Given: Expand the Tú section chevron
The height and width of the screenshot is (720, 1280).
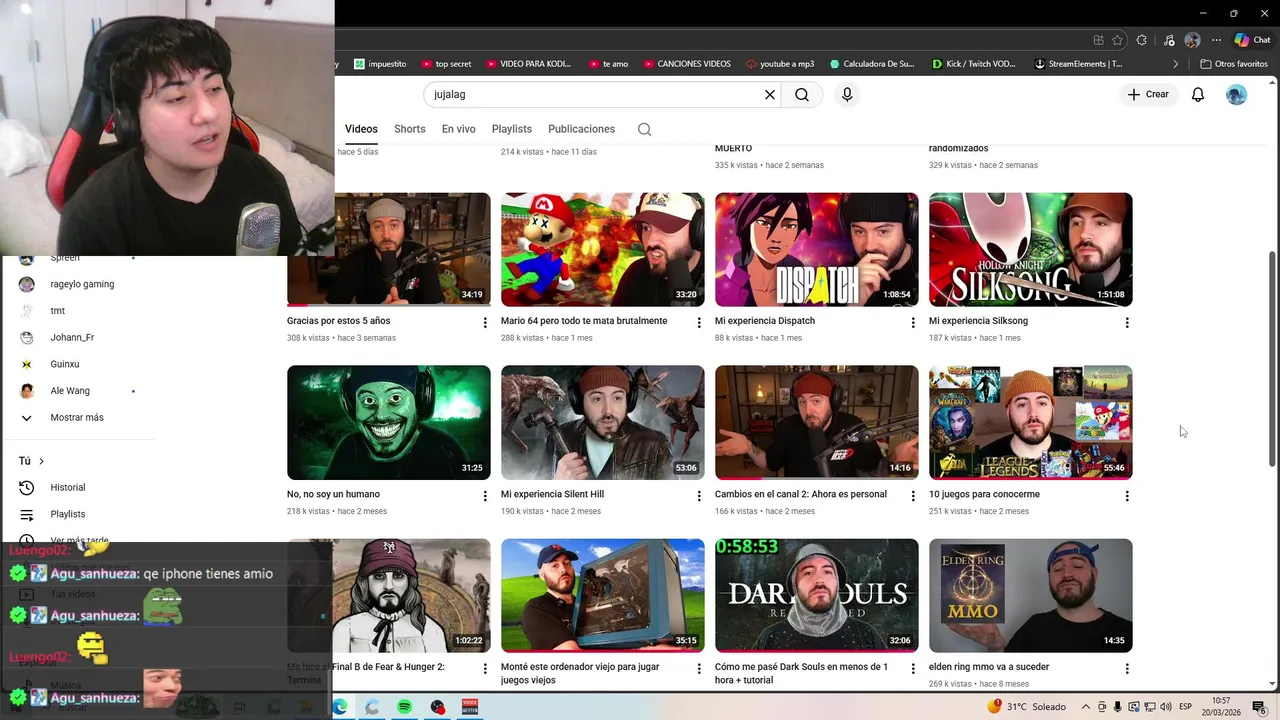Looking at the screenshot, I should click(41, 461).
